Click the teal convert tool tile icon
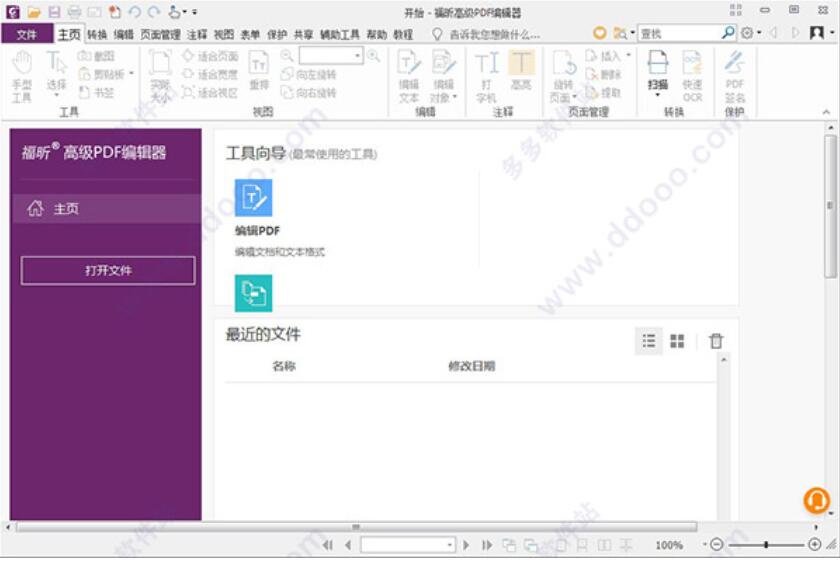840x561 pixels. (x=253, y=293)
